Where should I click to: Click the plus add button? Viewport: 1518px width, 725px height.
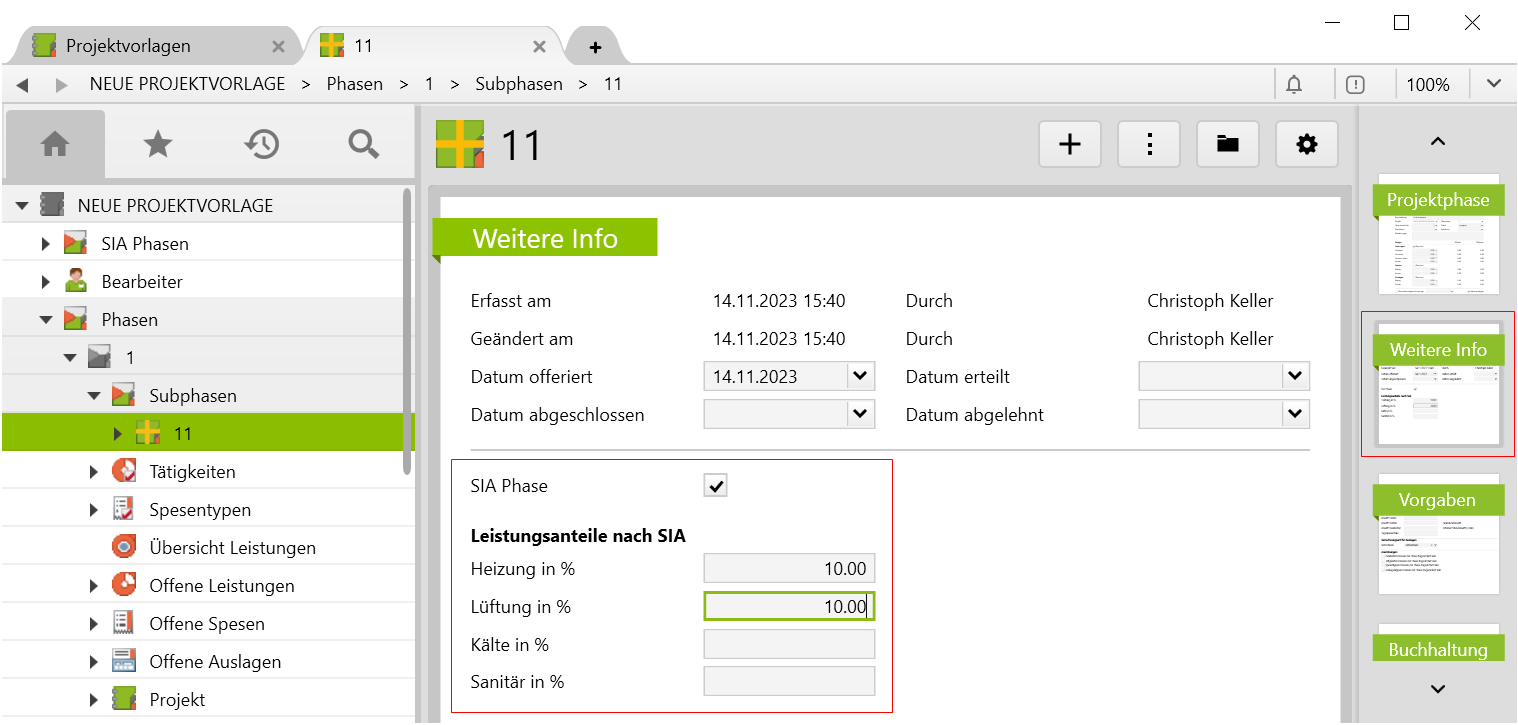point(1069,144)
